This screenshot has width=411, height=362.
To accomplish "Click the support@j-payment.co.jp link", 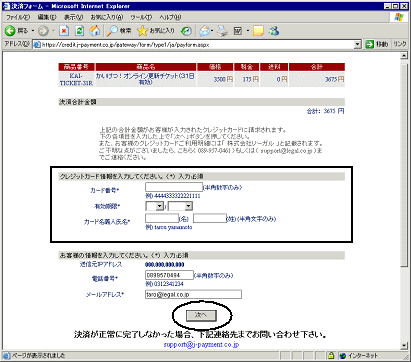I will 201,344.
